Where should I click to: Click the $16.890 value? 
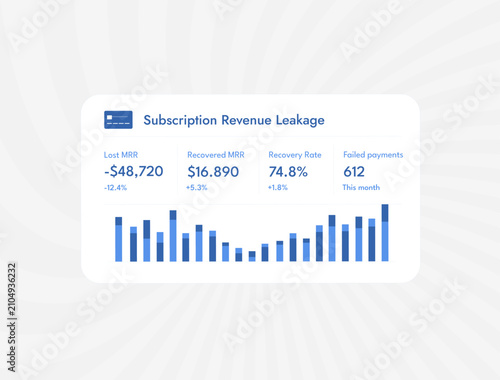(213, 172)
